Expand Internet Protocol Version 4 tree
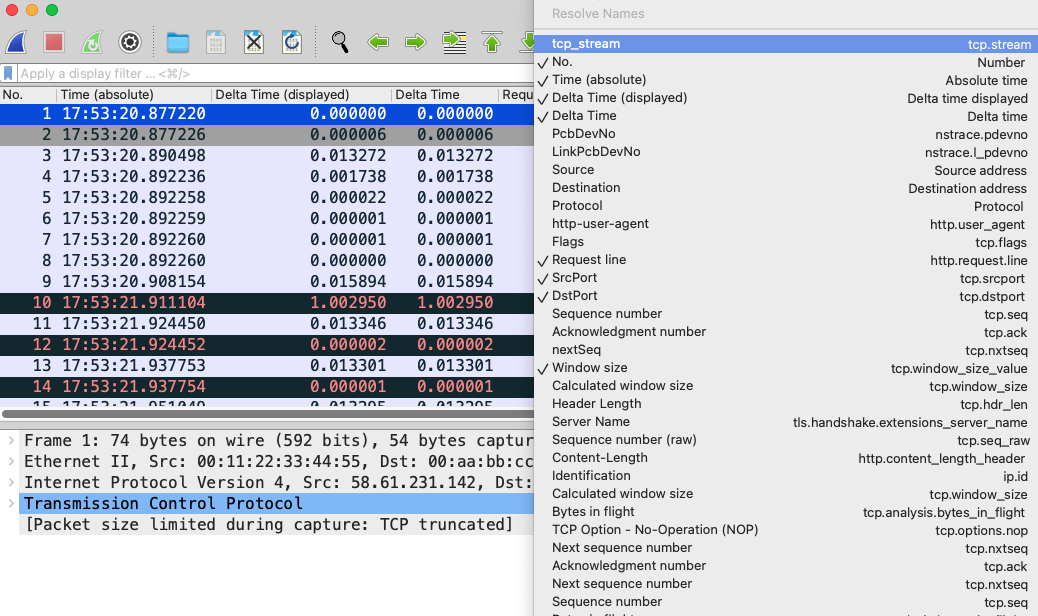 [x=11, y=483]
